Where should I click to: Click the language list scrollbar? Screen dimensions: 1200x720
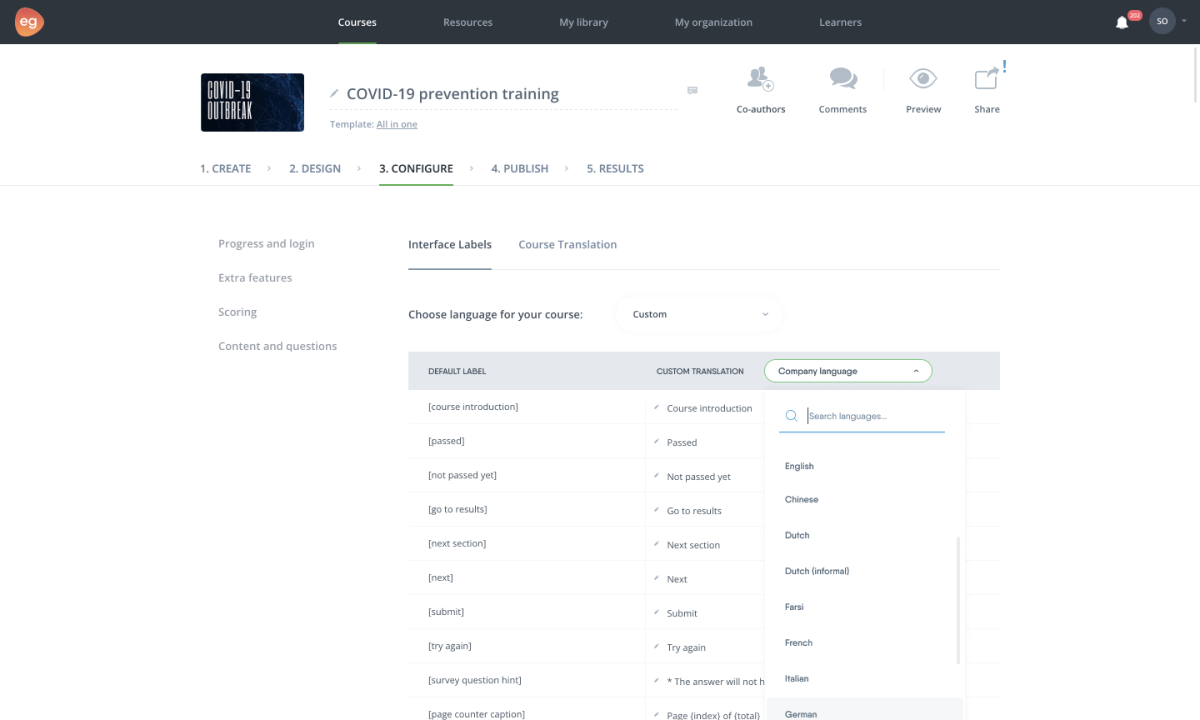click(x=958, y=600)
